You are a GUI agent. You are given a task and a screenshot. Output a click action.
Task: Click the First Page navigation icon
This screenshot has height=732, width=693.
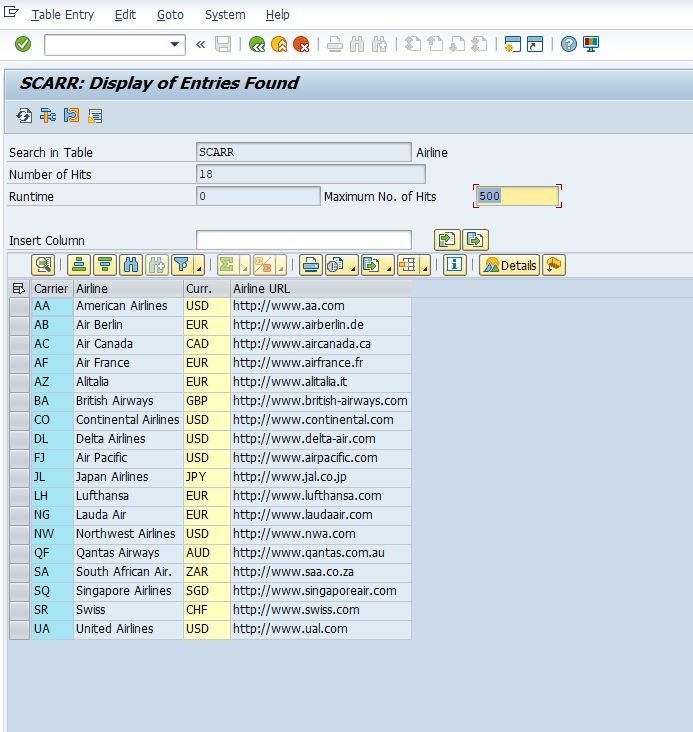[x=412, y=44]
